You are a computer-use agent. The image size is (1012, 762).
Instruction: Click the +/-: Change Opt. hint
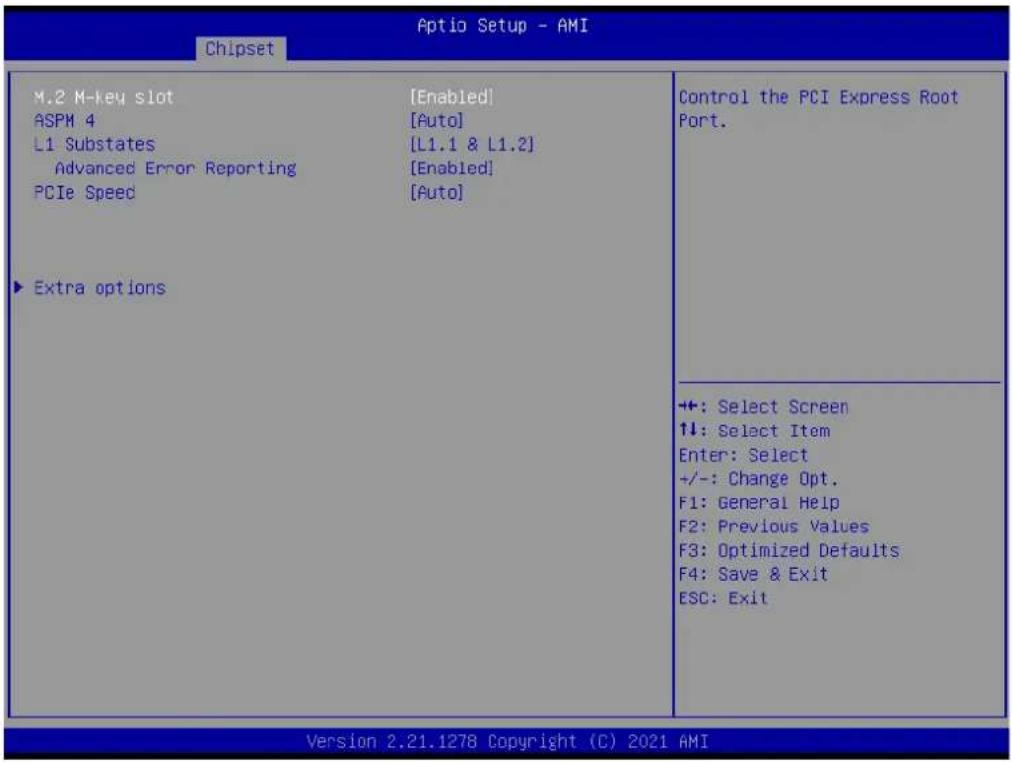(758, 479)
